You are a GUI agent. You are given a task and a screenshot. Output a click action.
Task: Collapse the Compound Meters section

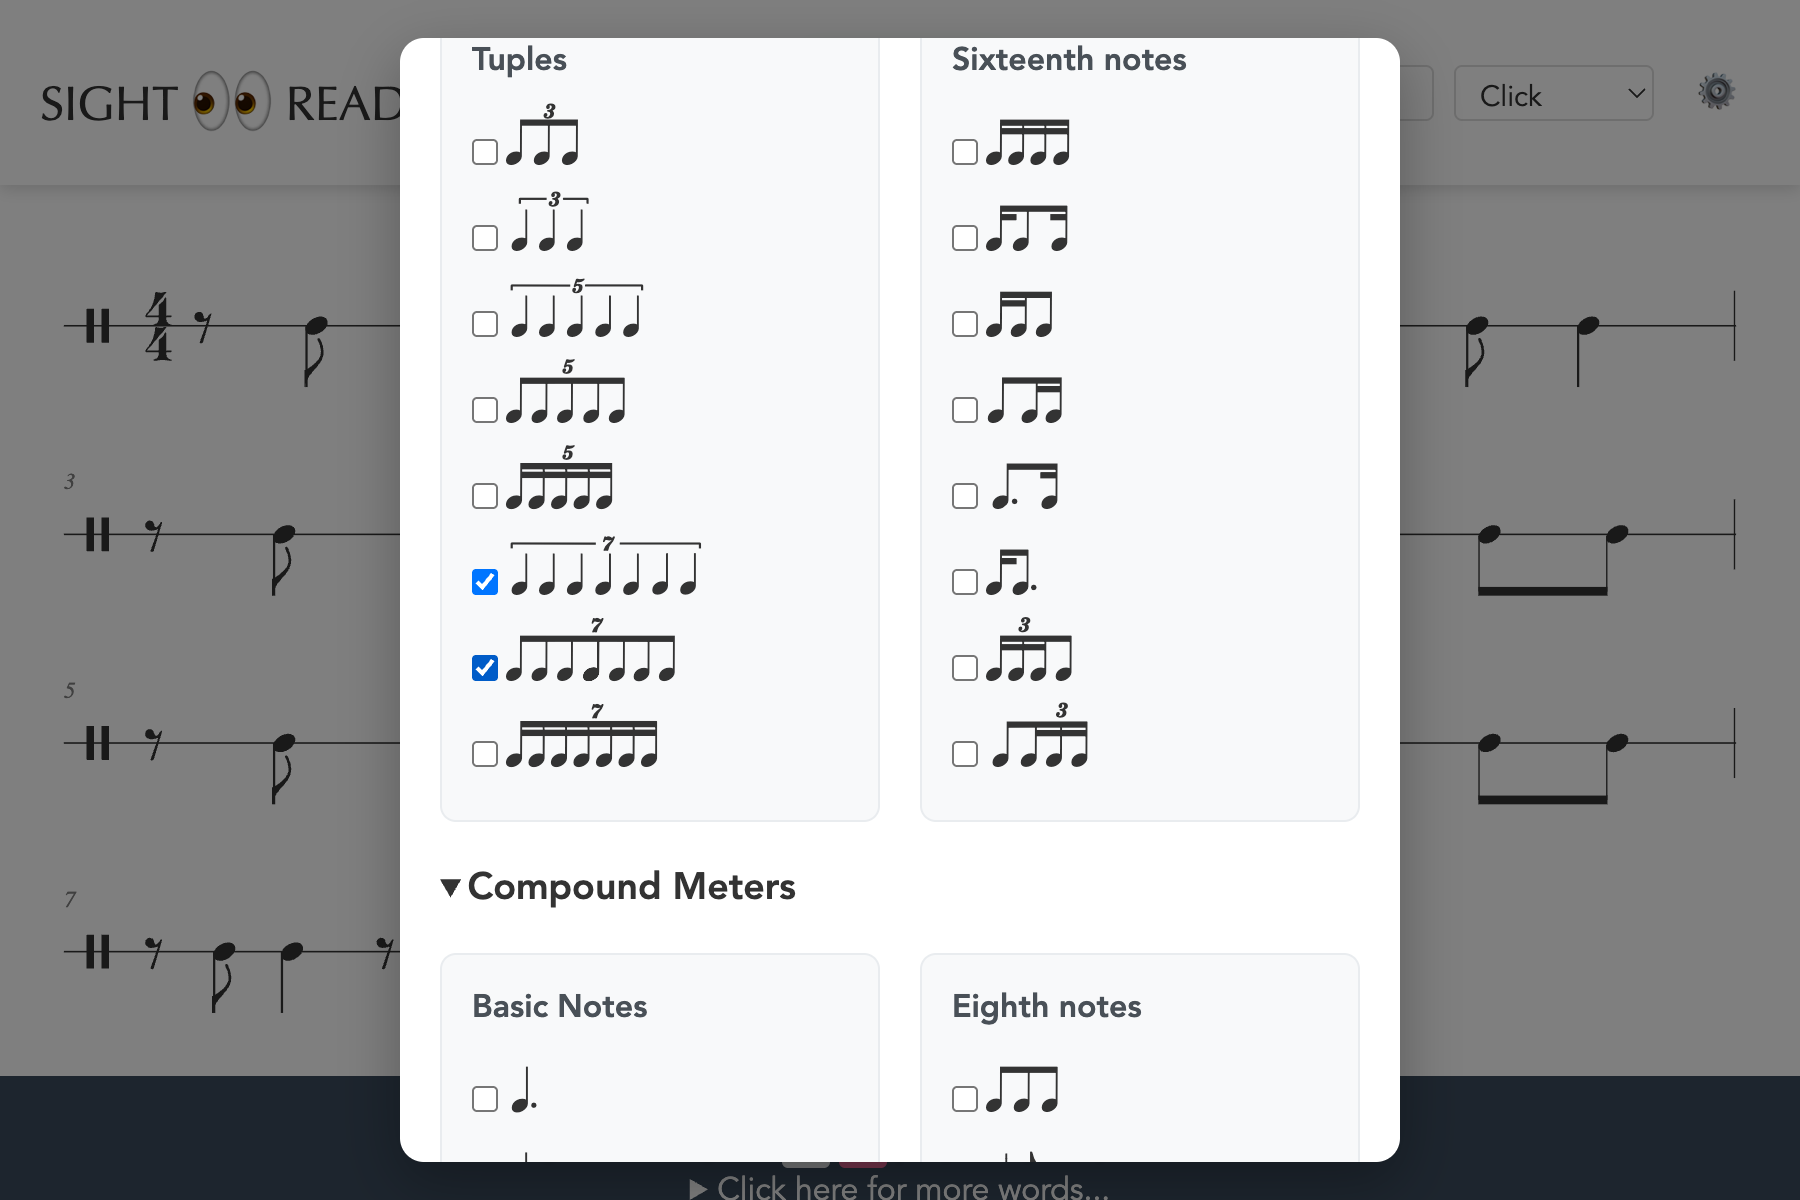click(451, 887)
